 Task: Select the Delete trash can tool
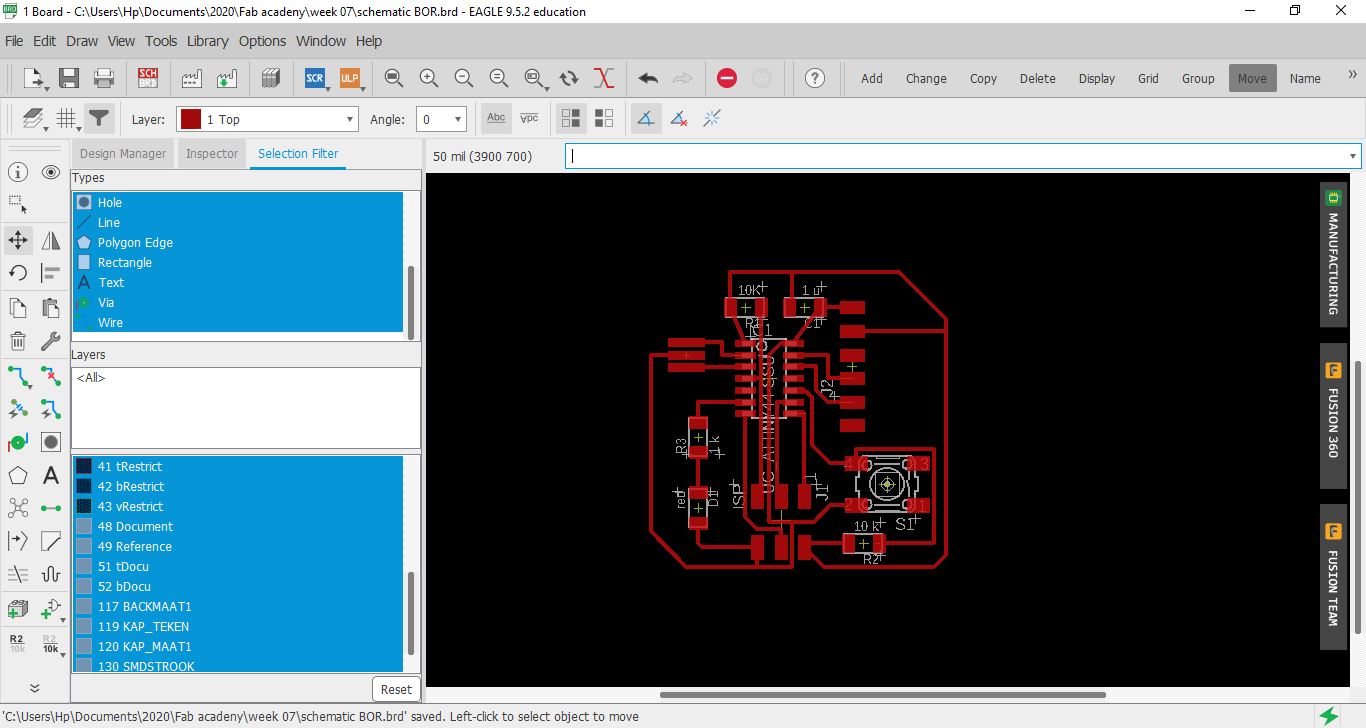pos(18,342)
